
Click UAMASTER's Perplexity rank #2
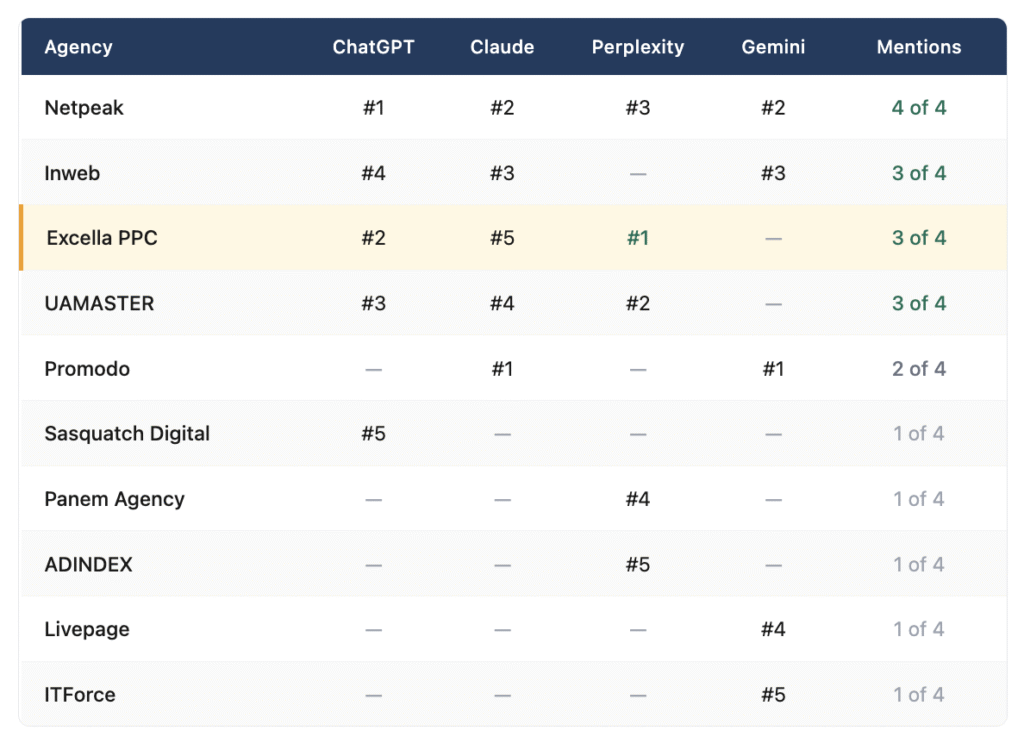638,304
